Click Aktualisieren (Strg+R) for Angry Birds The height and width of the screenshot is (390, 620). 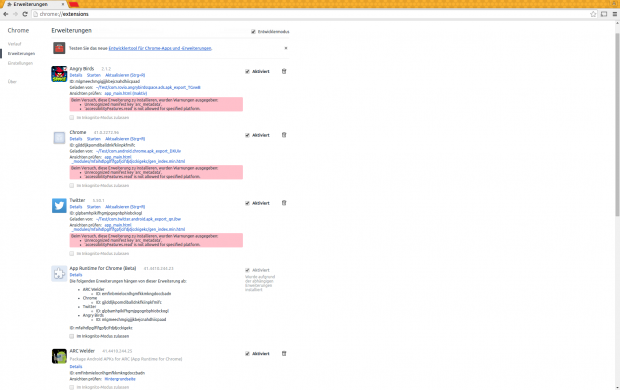tap(125, 75)
